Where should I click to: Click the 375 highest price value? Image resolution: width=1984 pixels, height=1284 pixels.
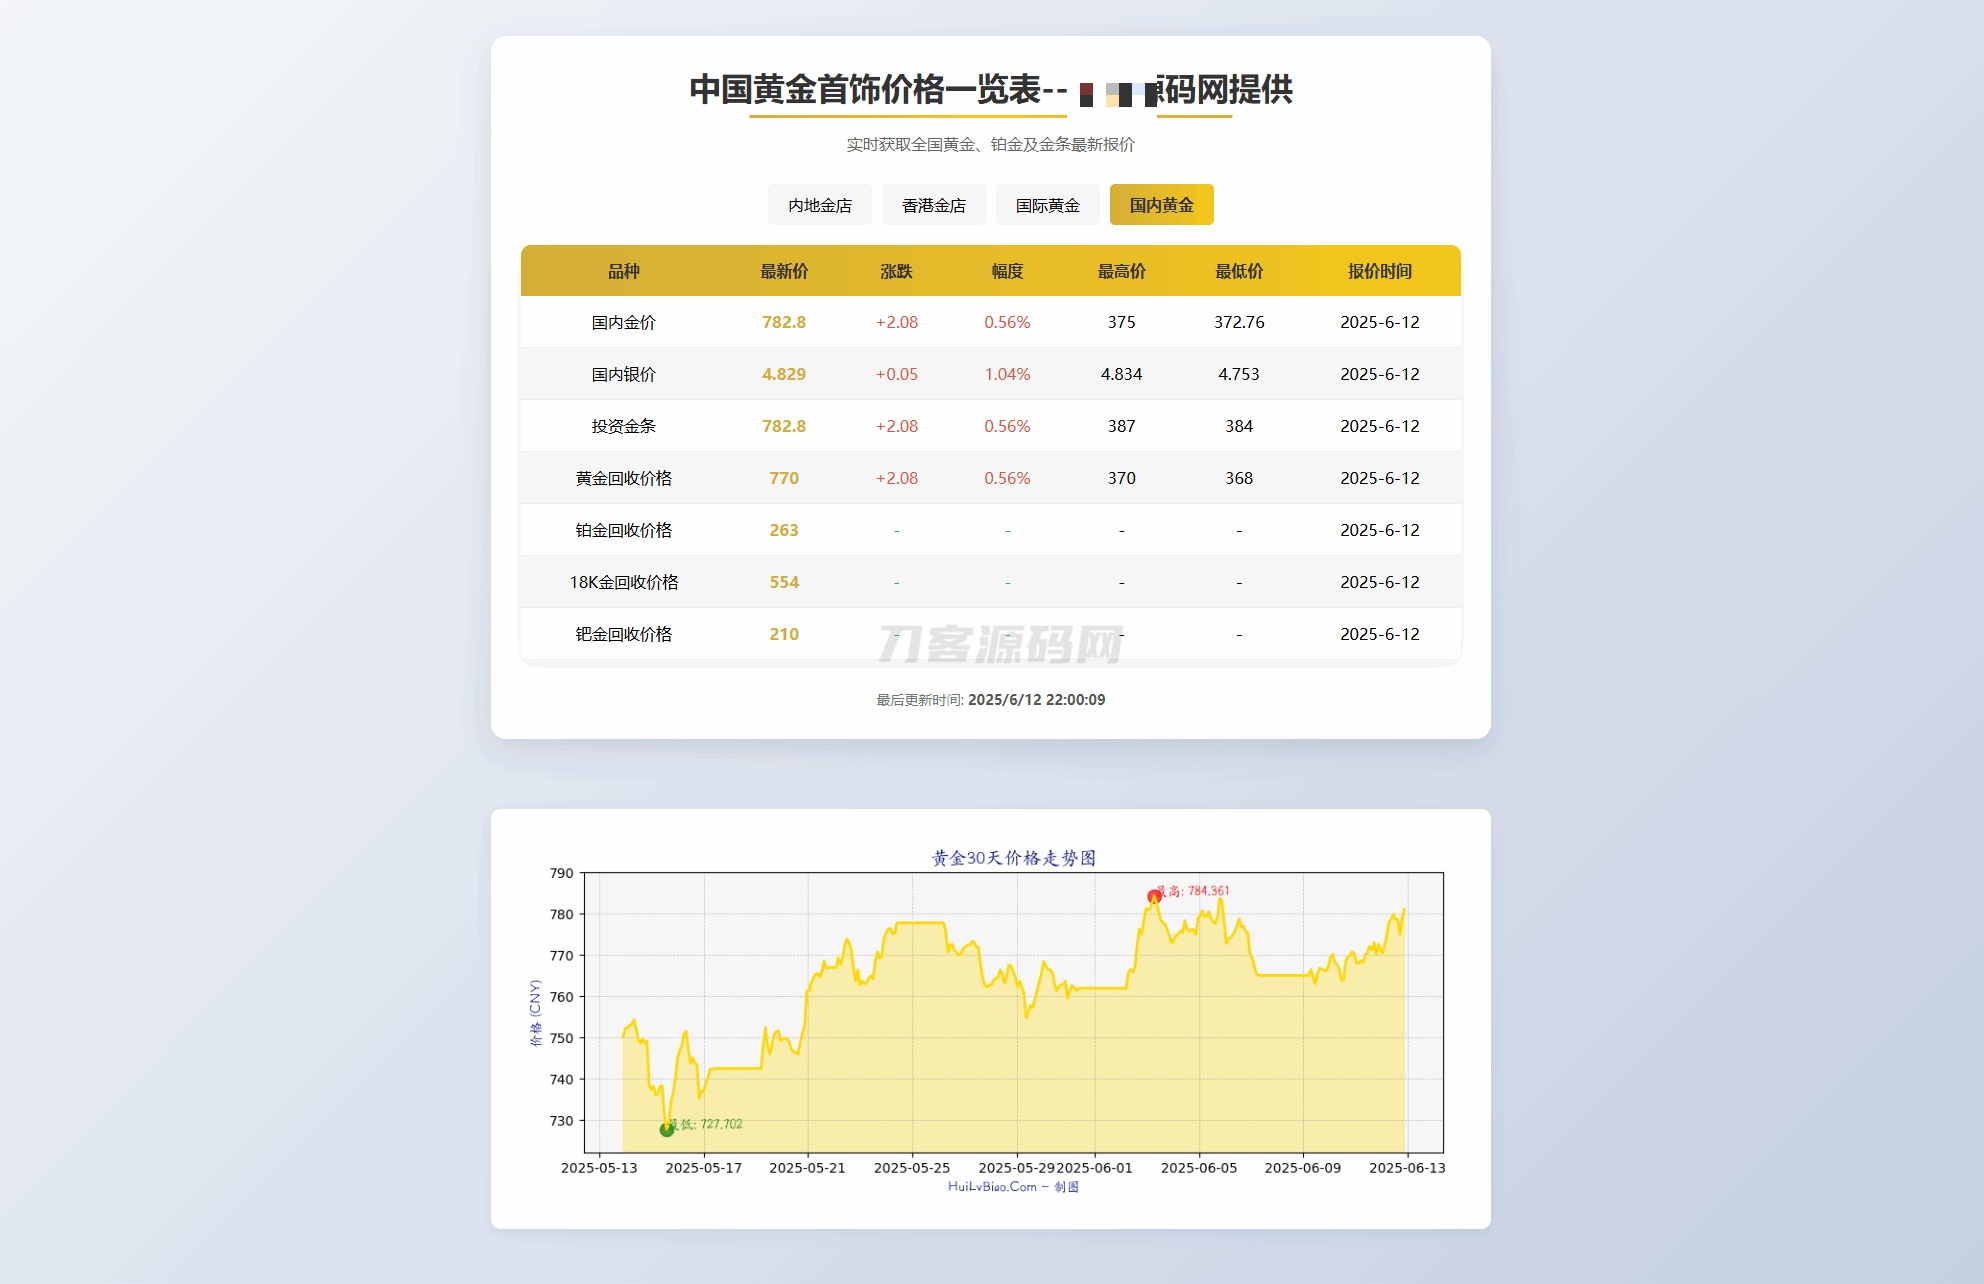[1122, 322]
